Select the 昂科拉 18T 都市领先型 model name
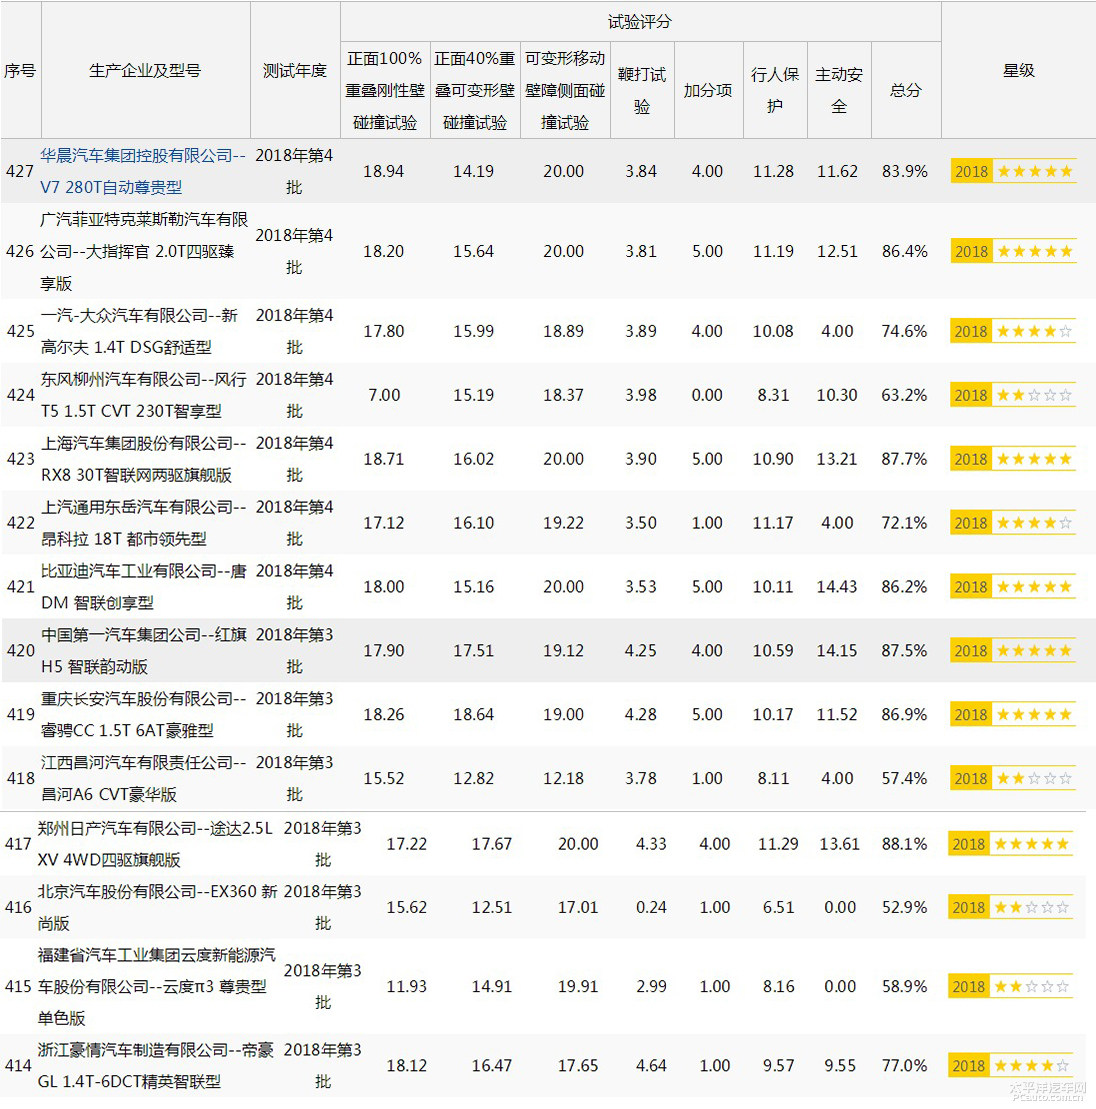 tap(124, 539)
